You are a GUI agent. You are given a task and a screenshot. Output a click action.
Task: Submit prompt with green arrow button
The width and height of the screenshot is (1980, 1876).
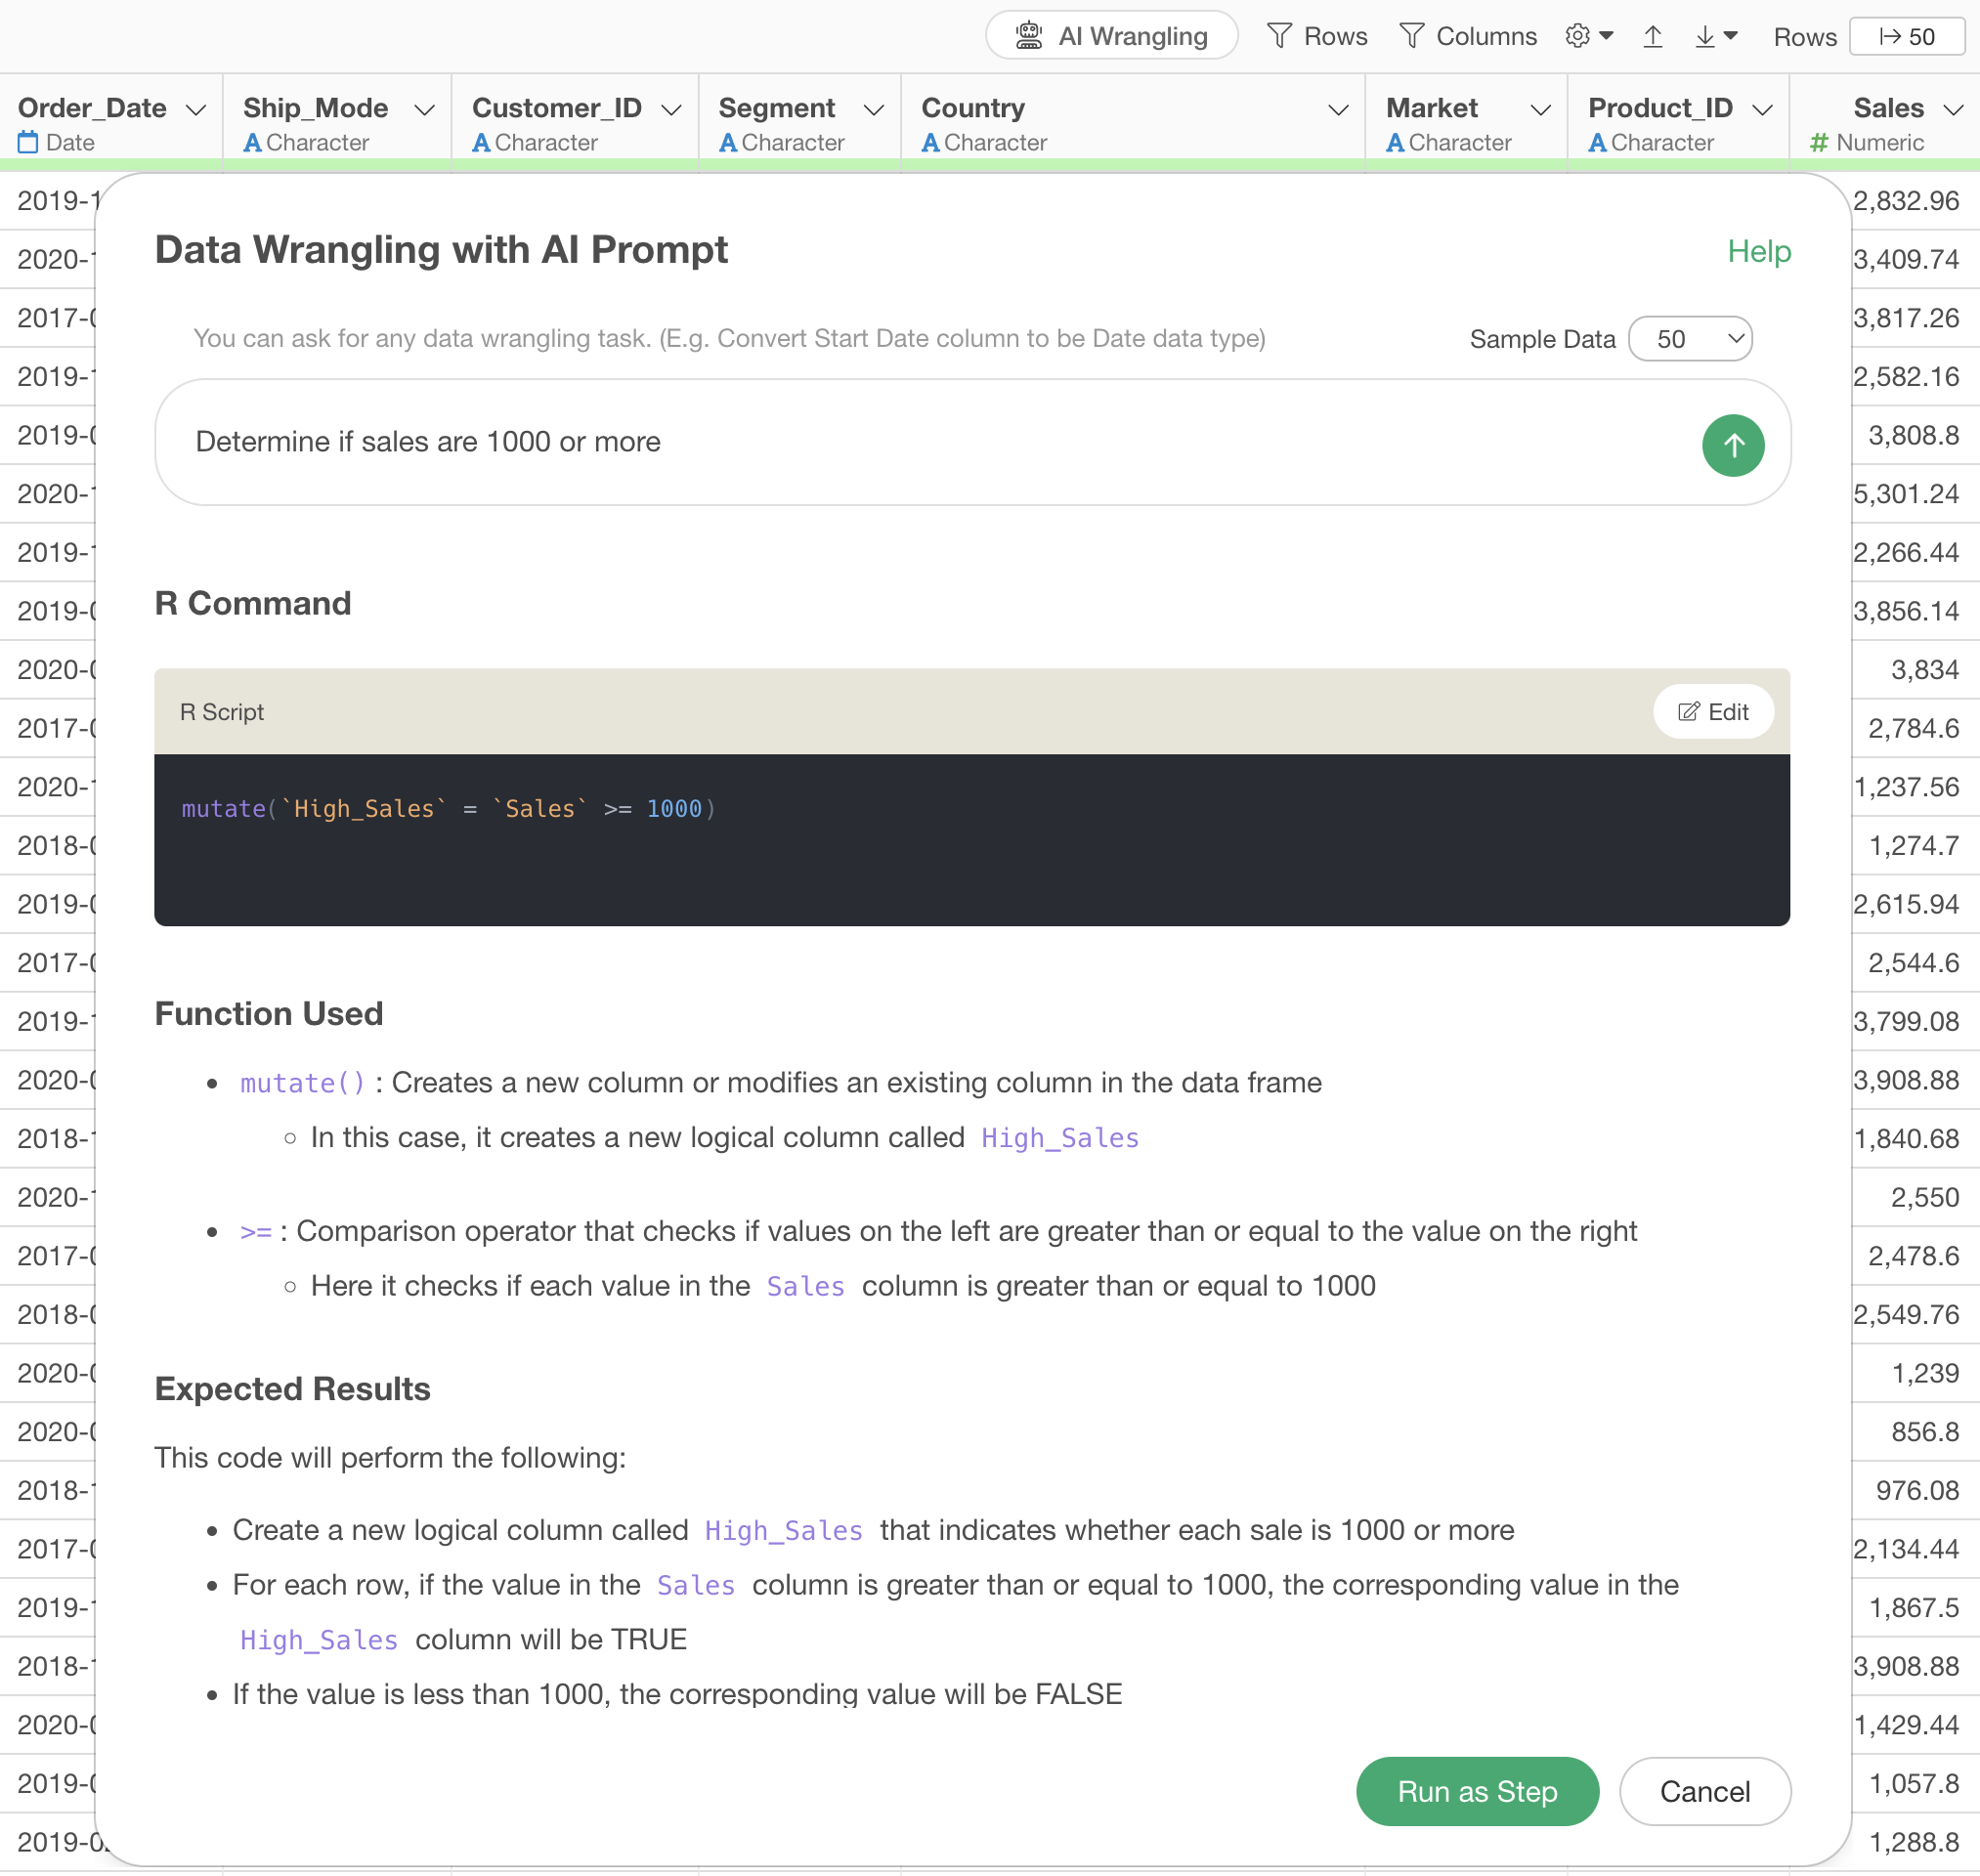(1732, 445)
